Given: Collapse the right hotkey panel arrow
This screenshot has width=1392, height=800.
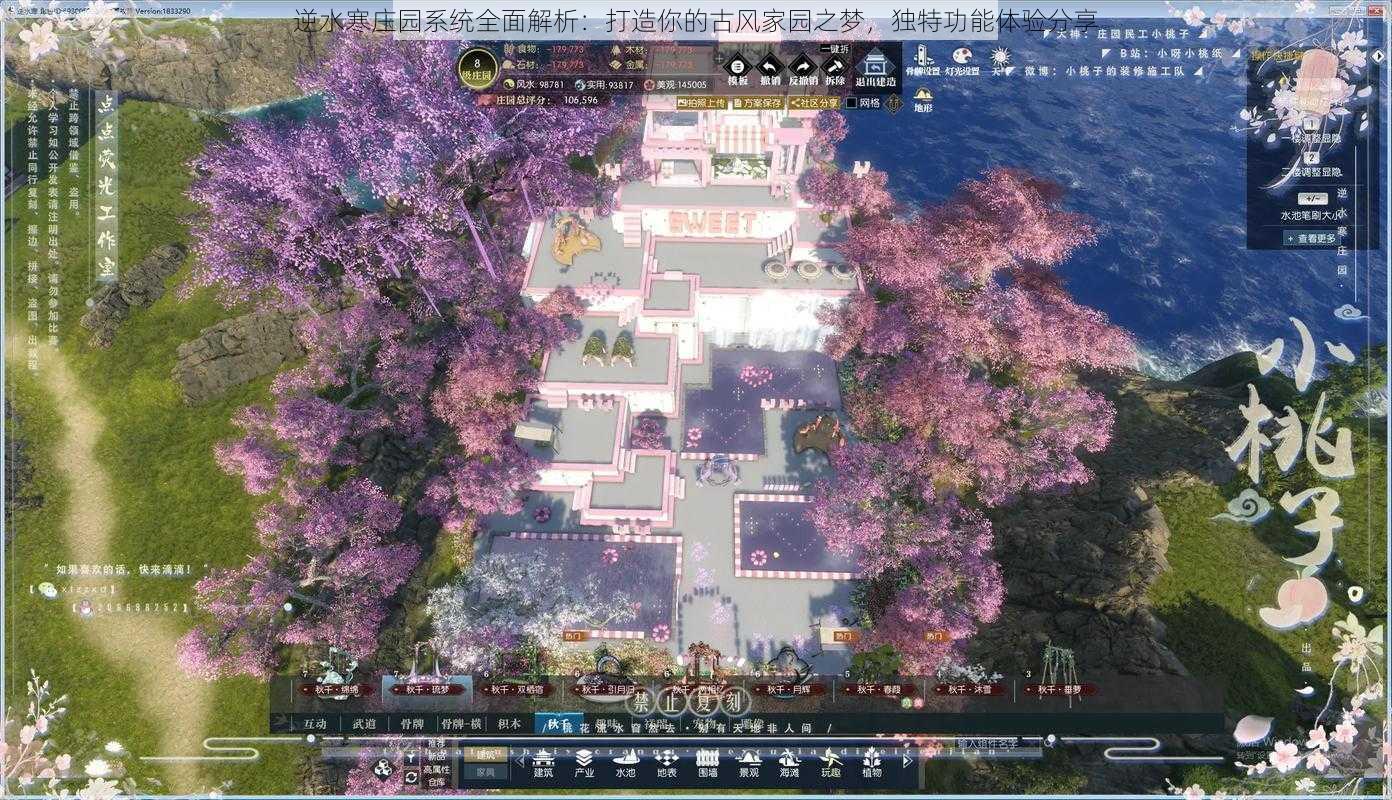Looking at the screenshot, I should pos(1378,56).
